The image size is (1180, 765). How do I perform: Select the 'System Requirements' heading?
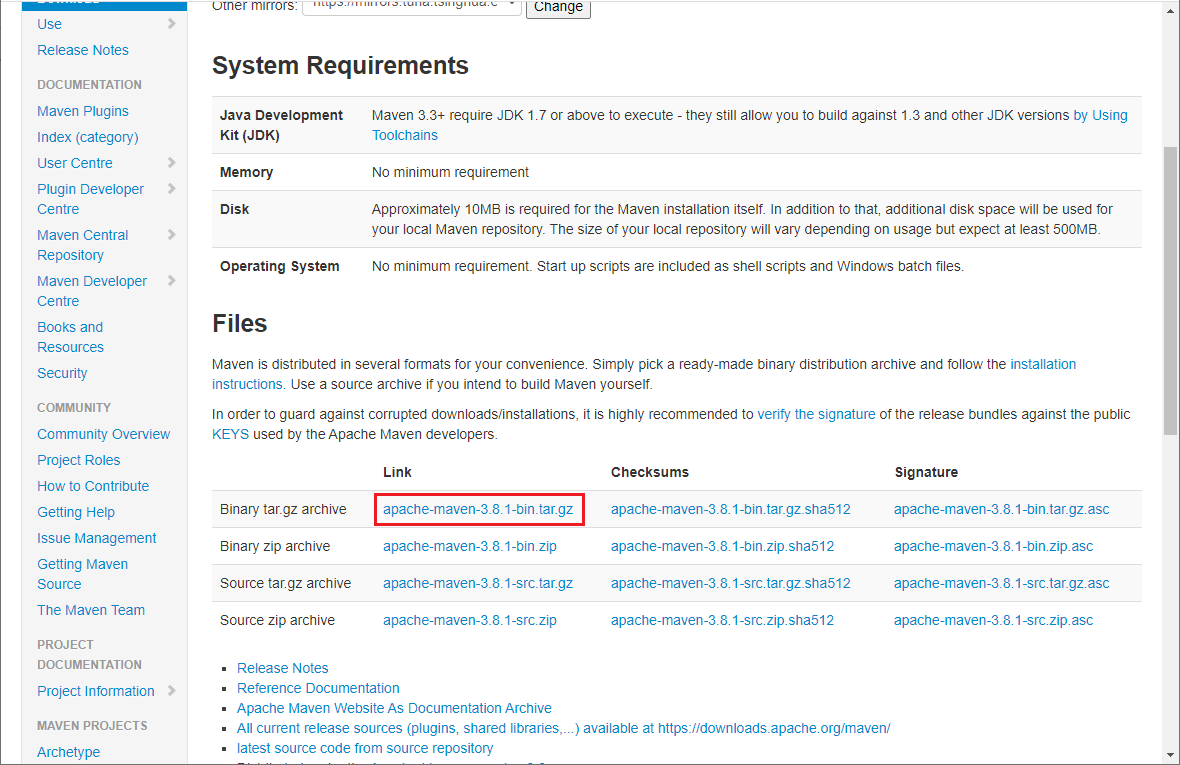click(340, 65)
